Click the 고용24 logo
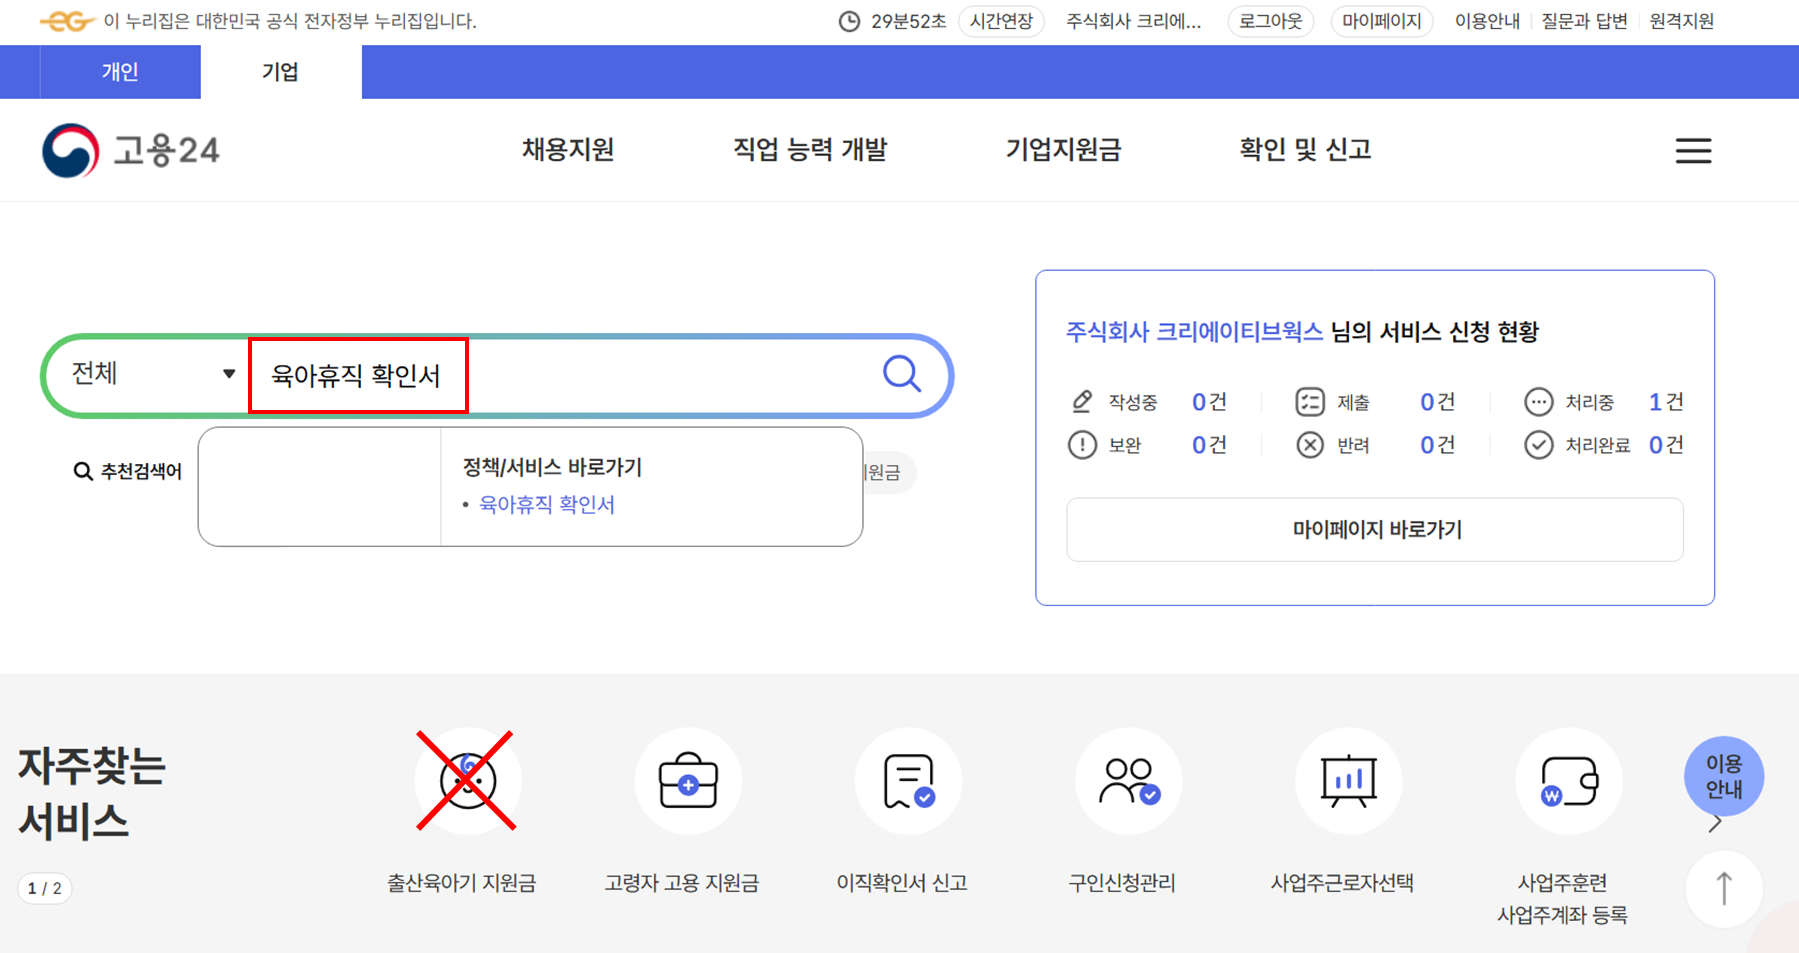The height and width of the screenshot is (953, 1799). 131,151
